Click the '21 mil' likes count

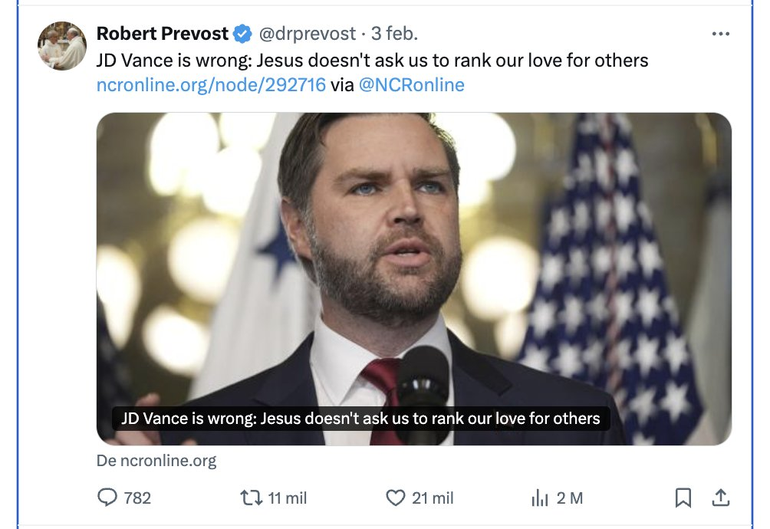[432, 497]
